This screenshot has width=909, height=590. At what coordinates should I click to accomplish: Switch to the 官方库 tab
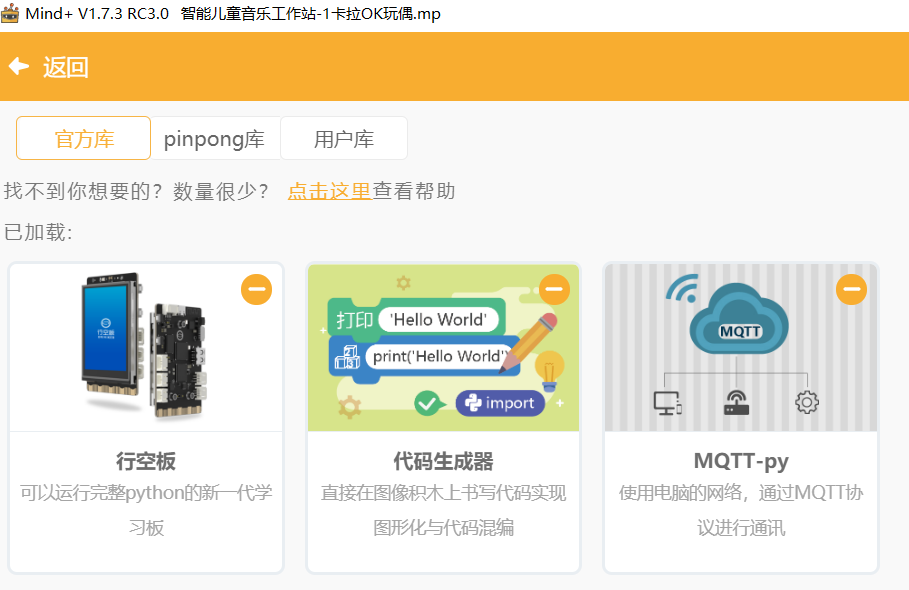coord(84,139)
